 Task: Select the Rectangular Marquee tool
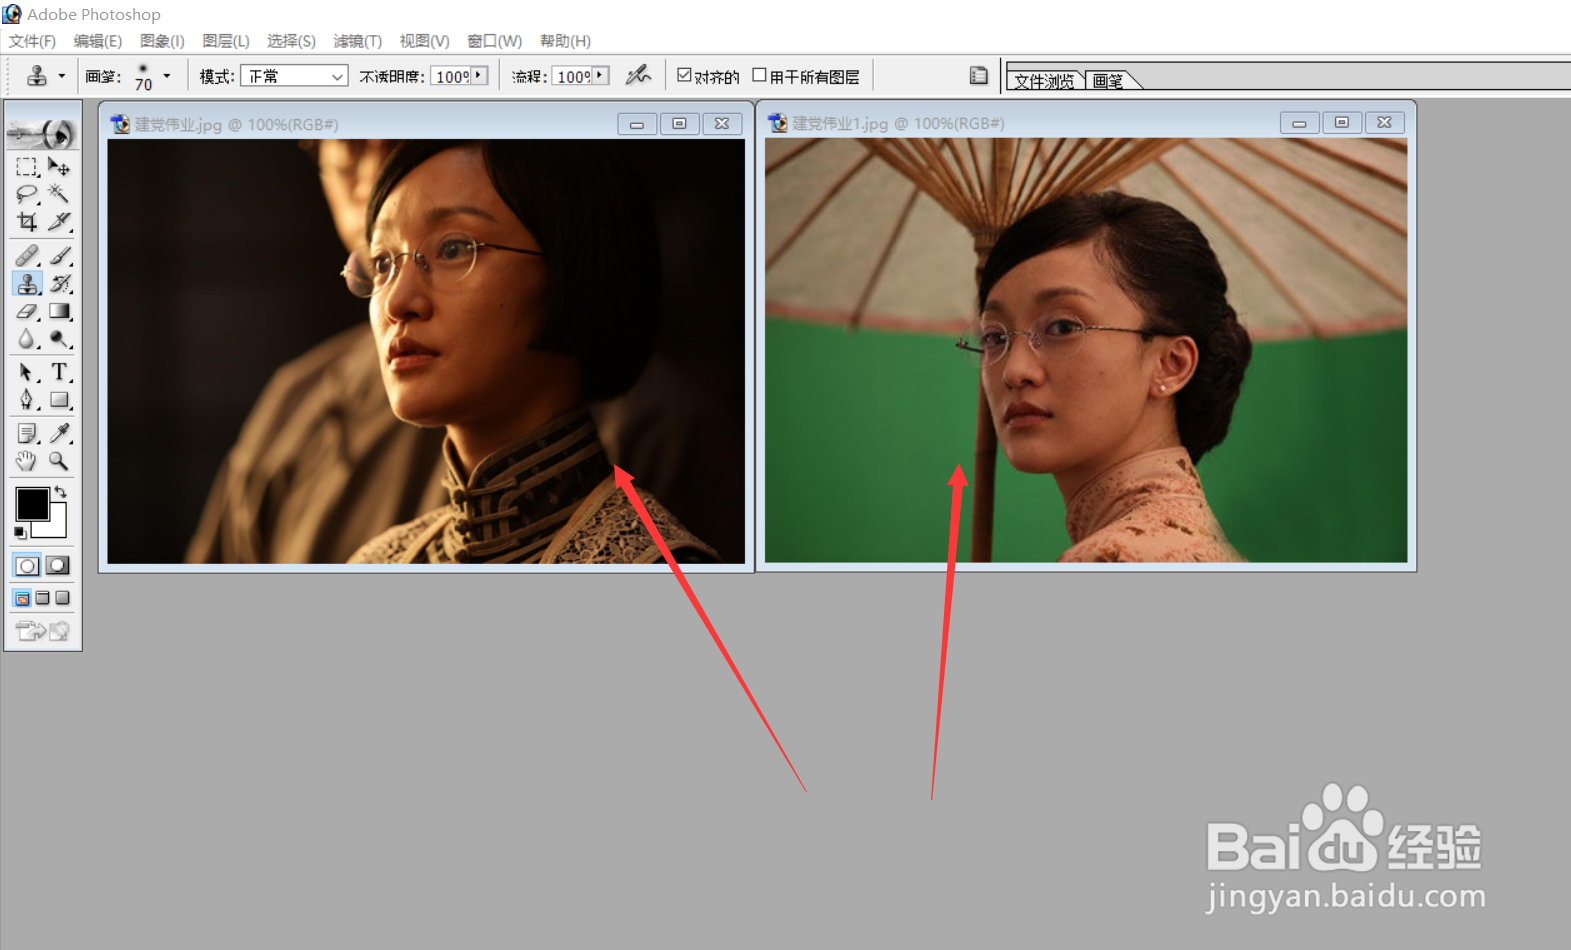[27, 167]
